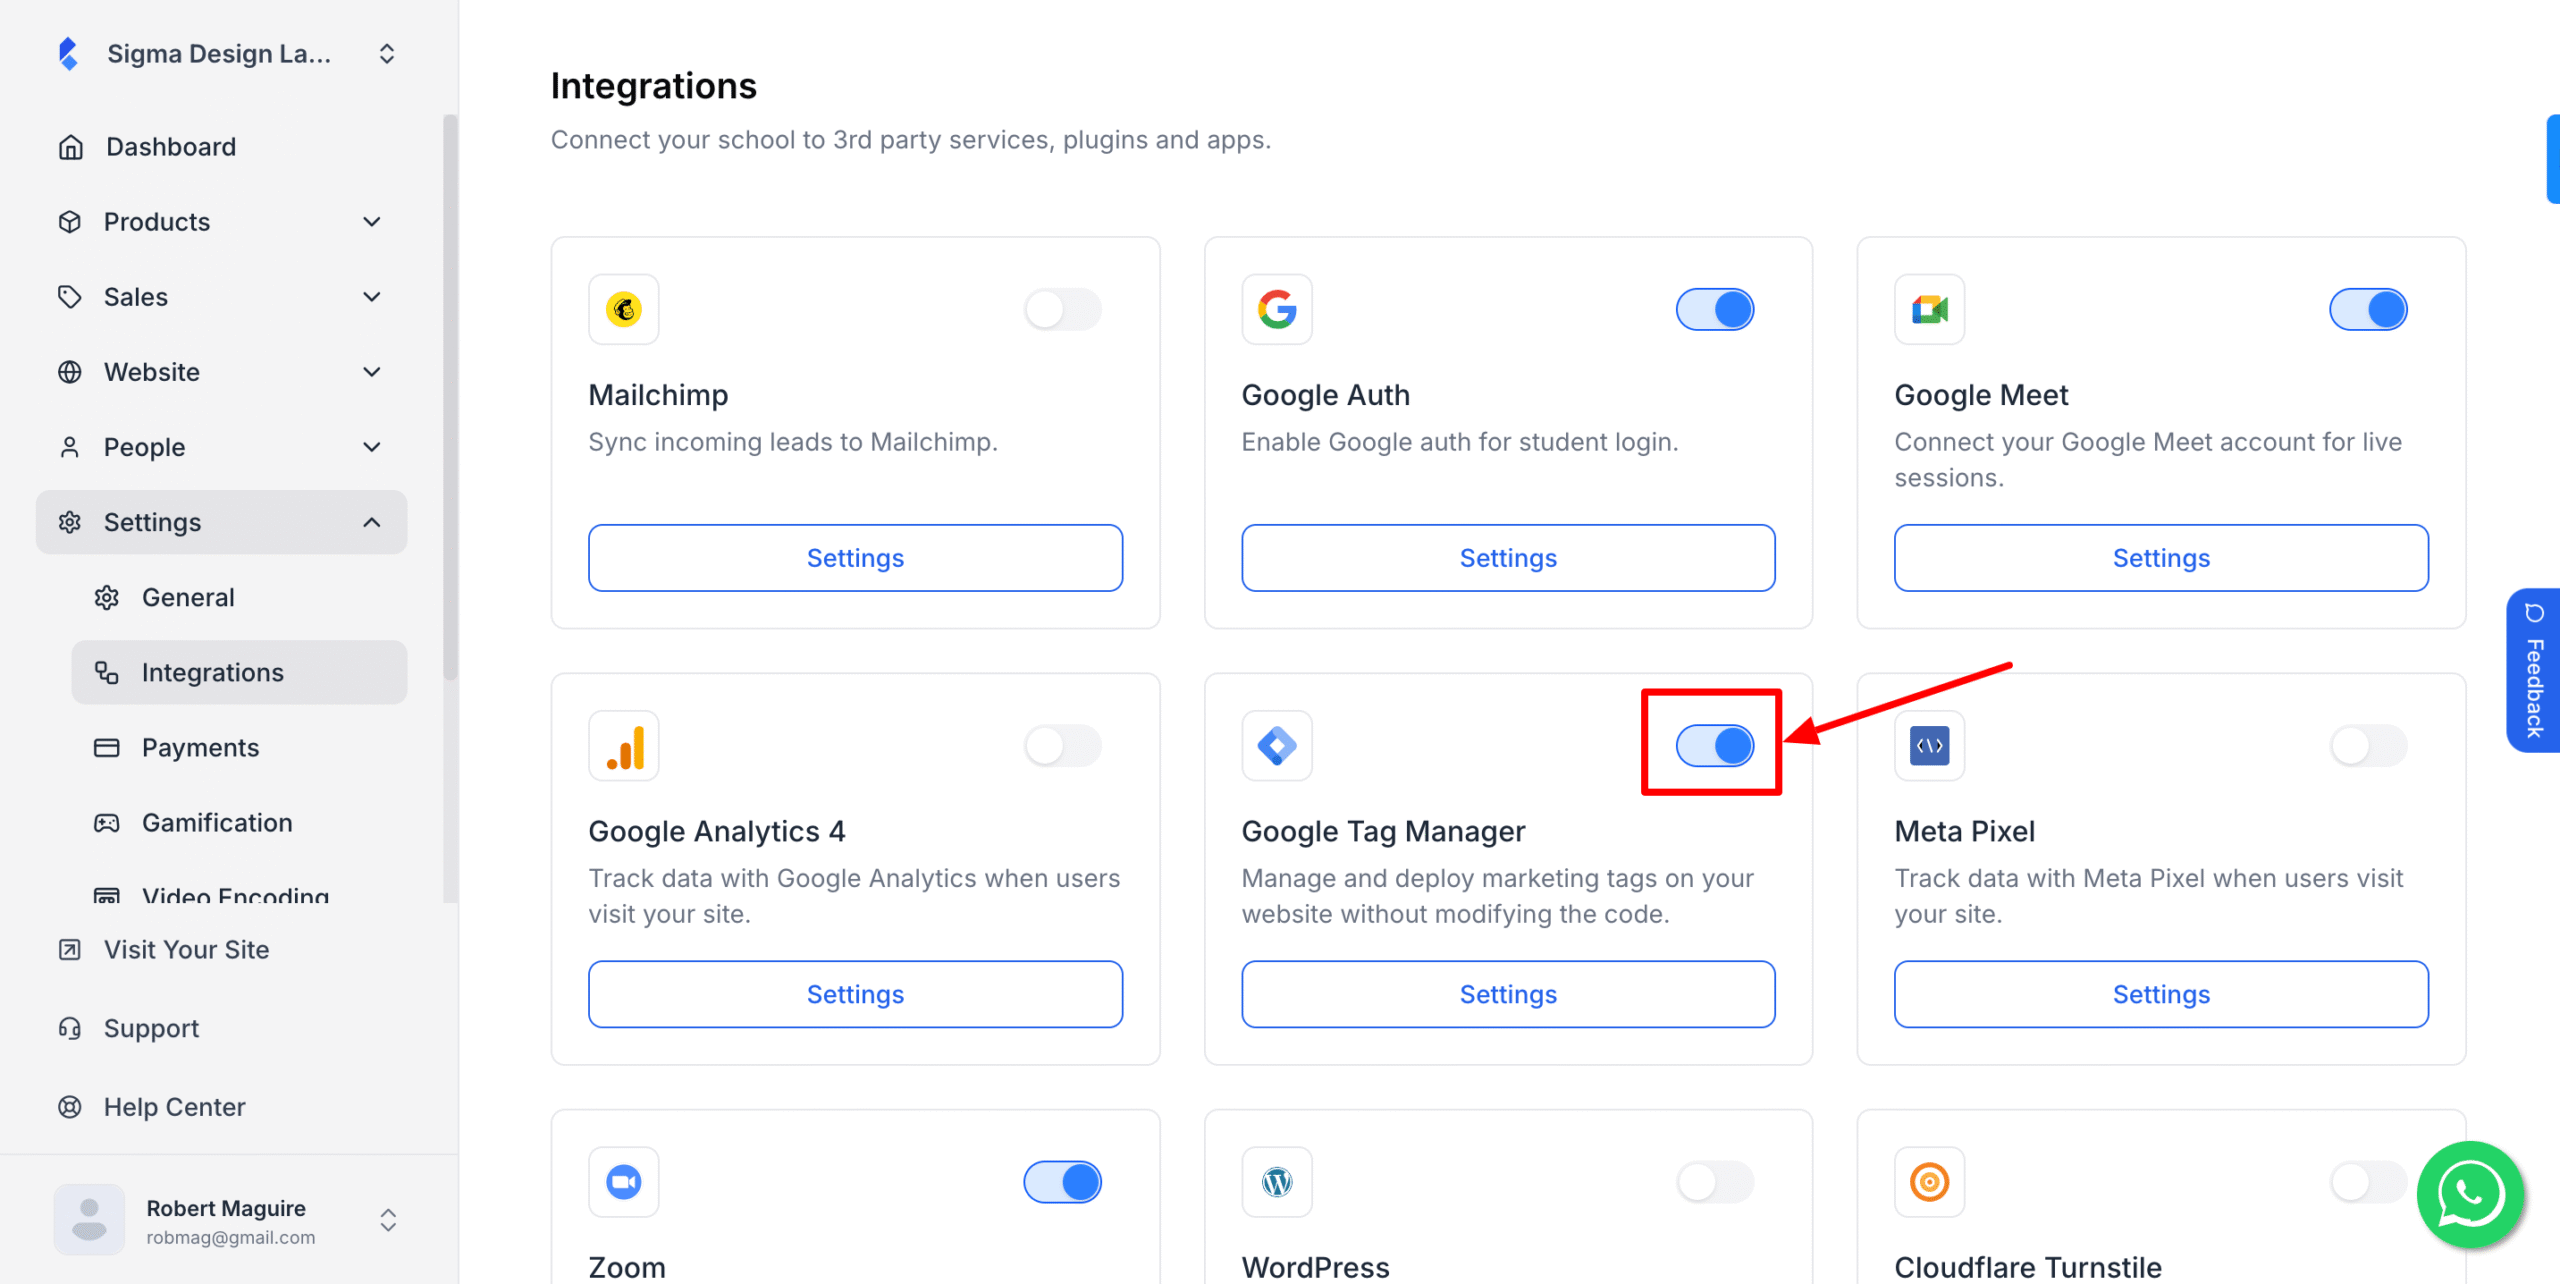2560x1284 pixels.
Task: Click the WordPress logo icon
Action: 1277,1182
